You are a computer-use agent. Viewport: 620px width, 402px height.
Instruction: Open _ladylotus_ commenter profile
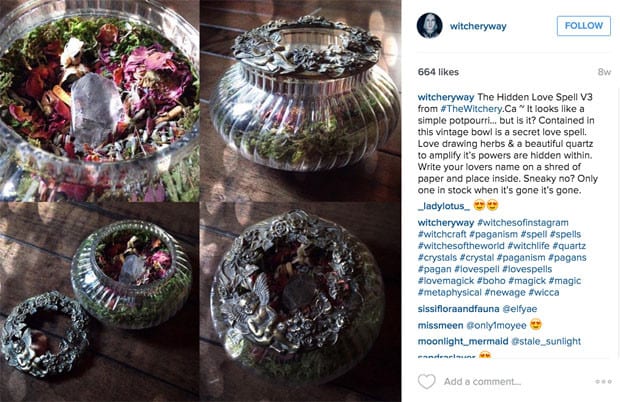[x=444, y=206]
